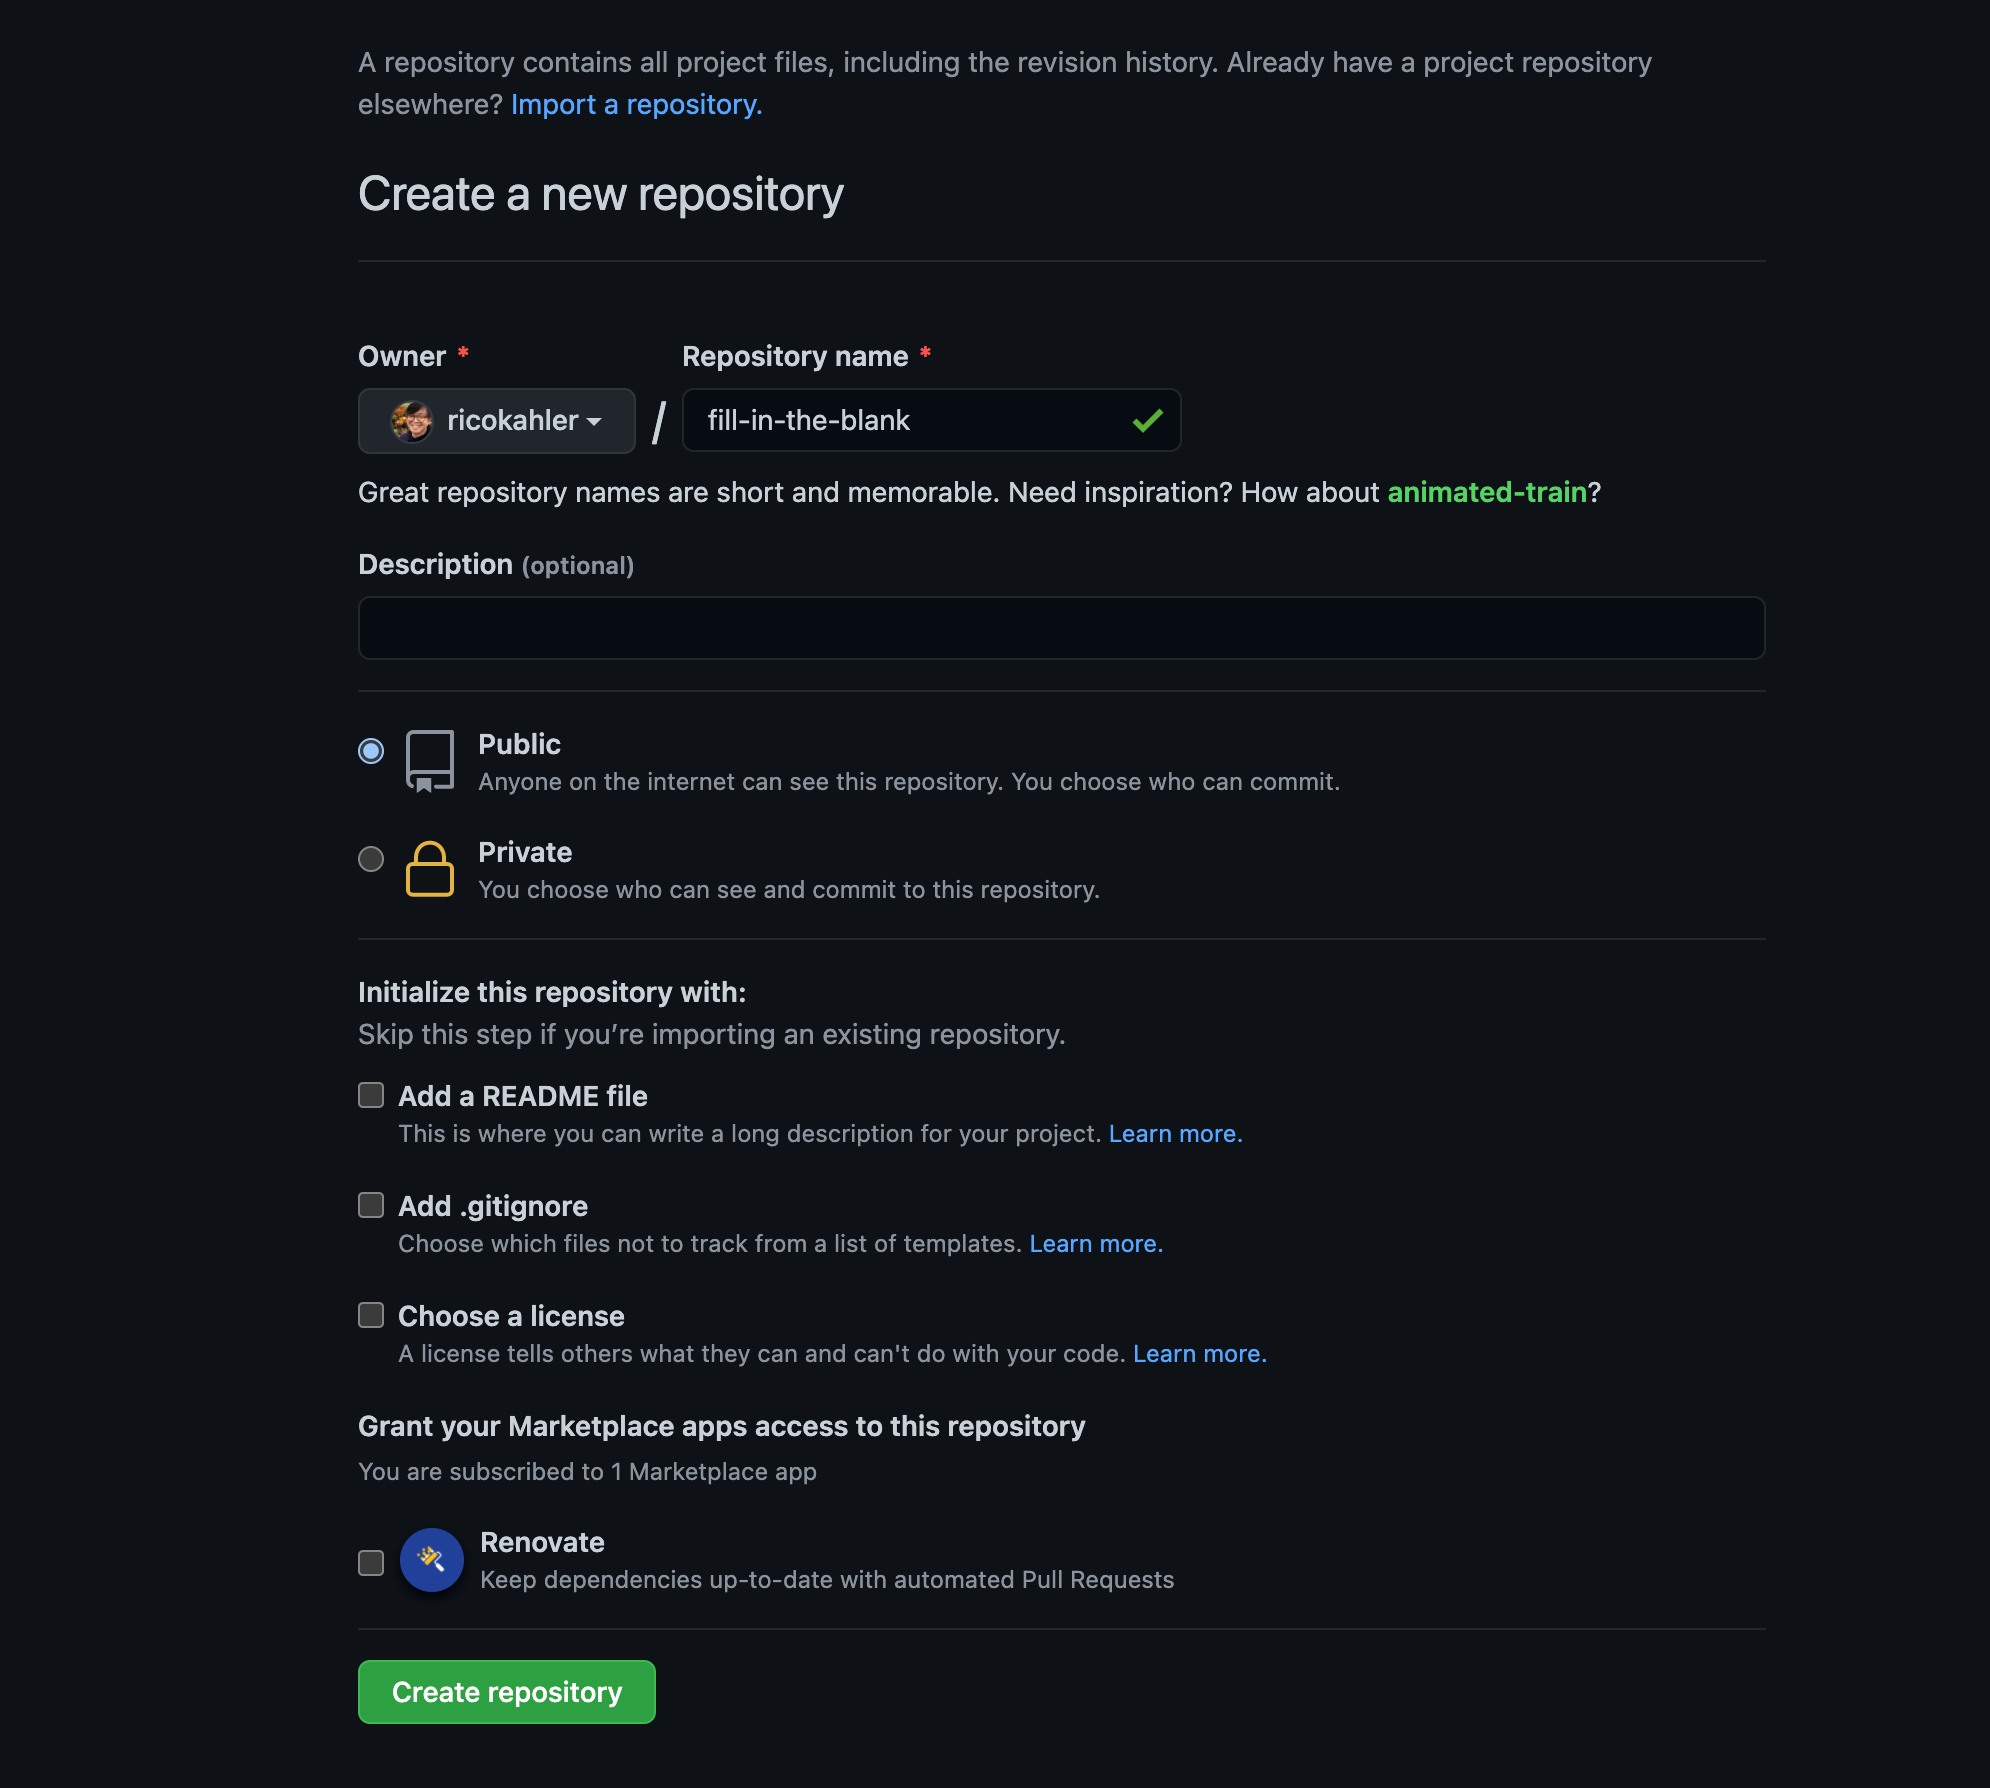This screenshot has height=1788, width=1990.
Task: Check the Choose a license option
Action: pos(370,1315)
